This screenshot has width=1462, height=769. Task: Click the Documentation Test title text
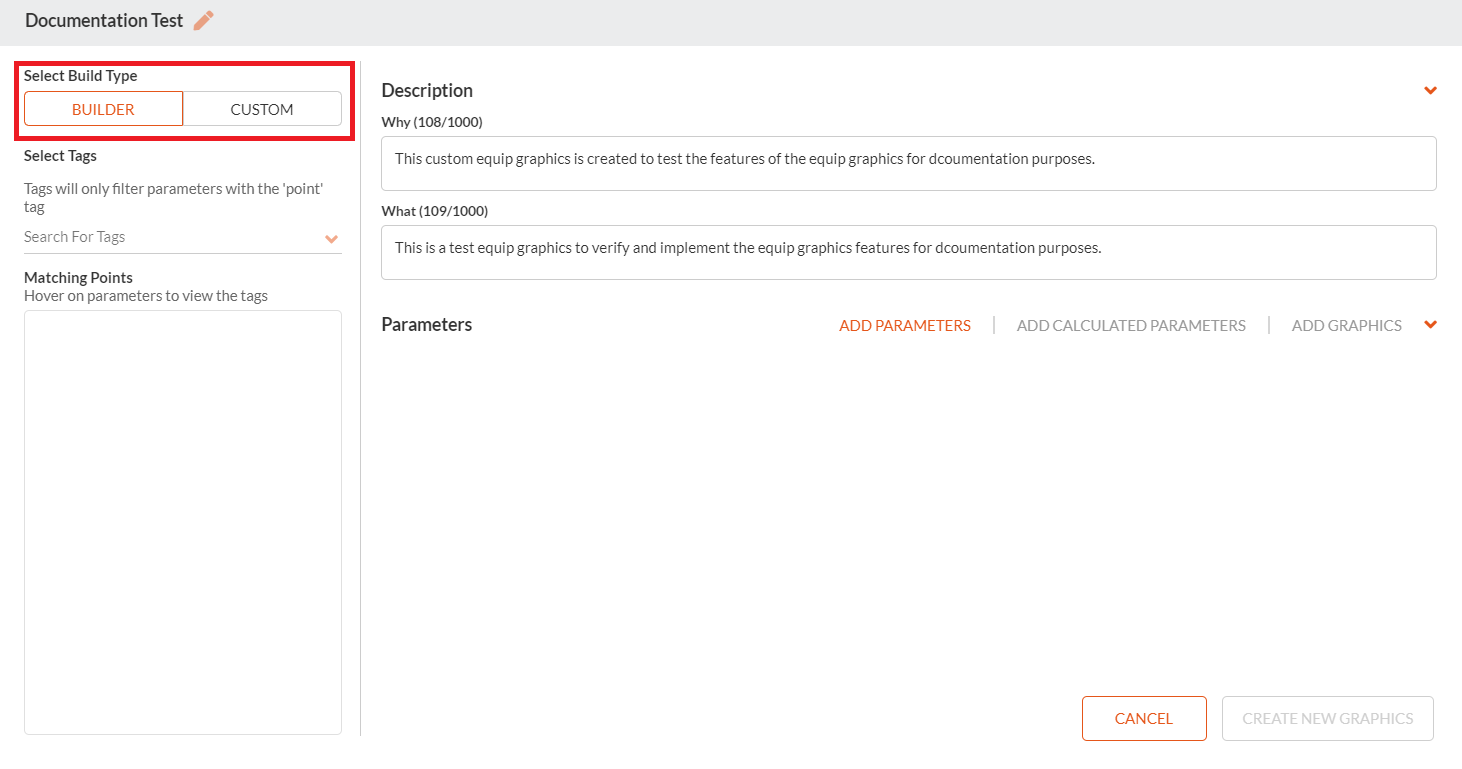click(x=104, y=20)
